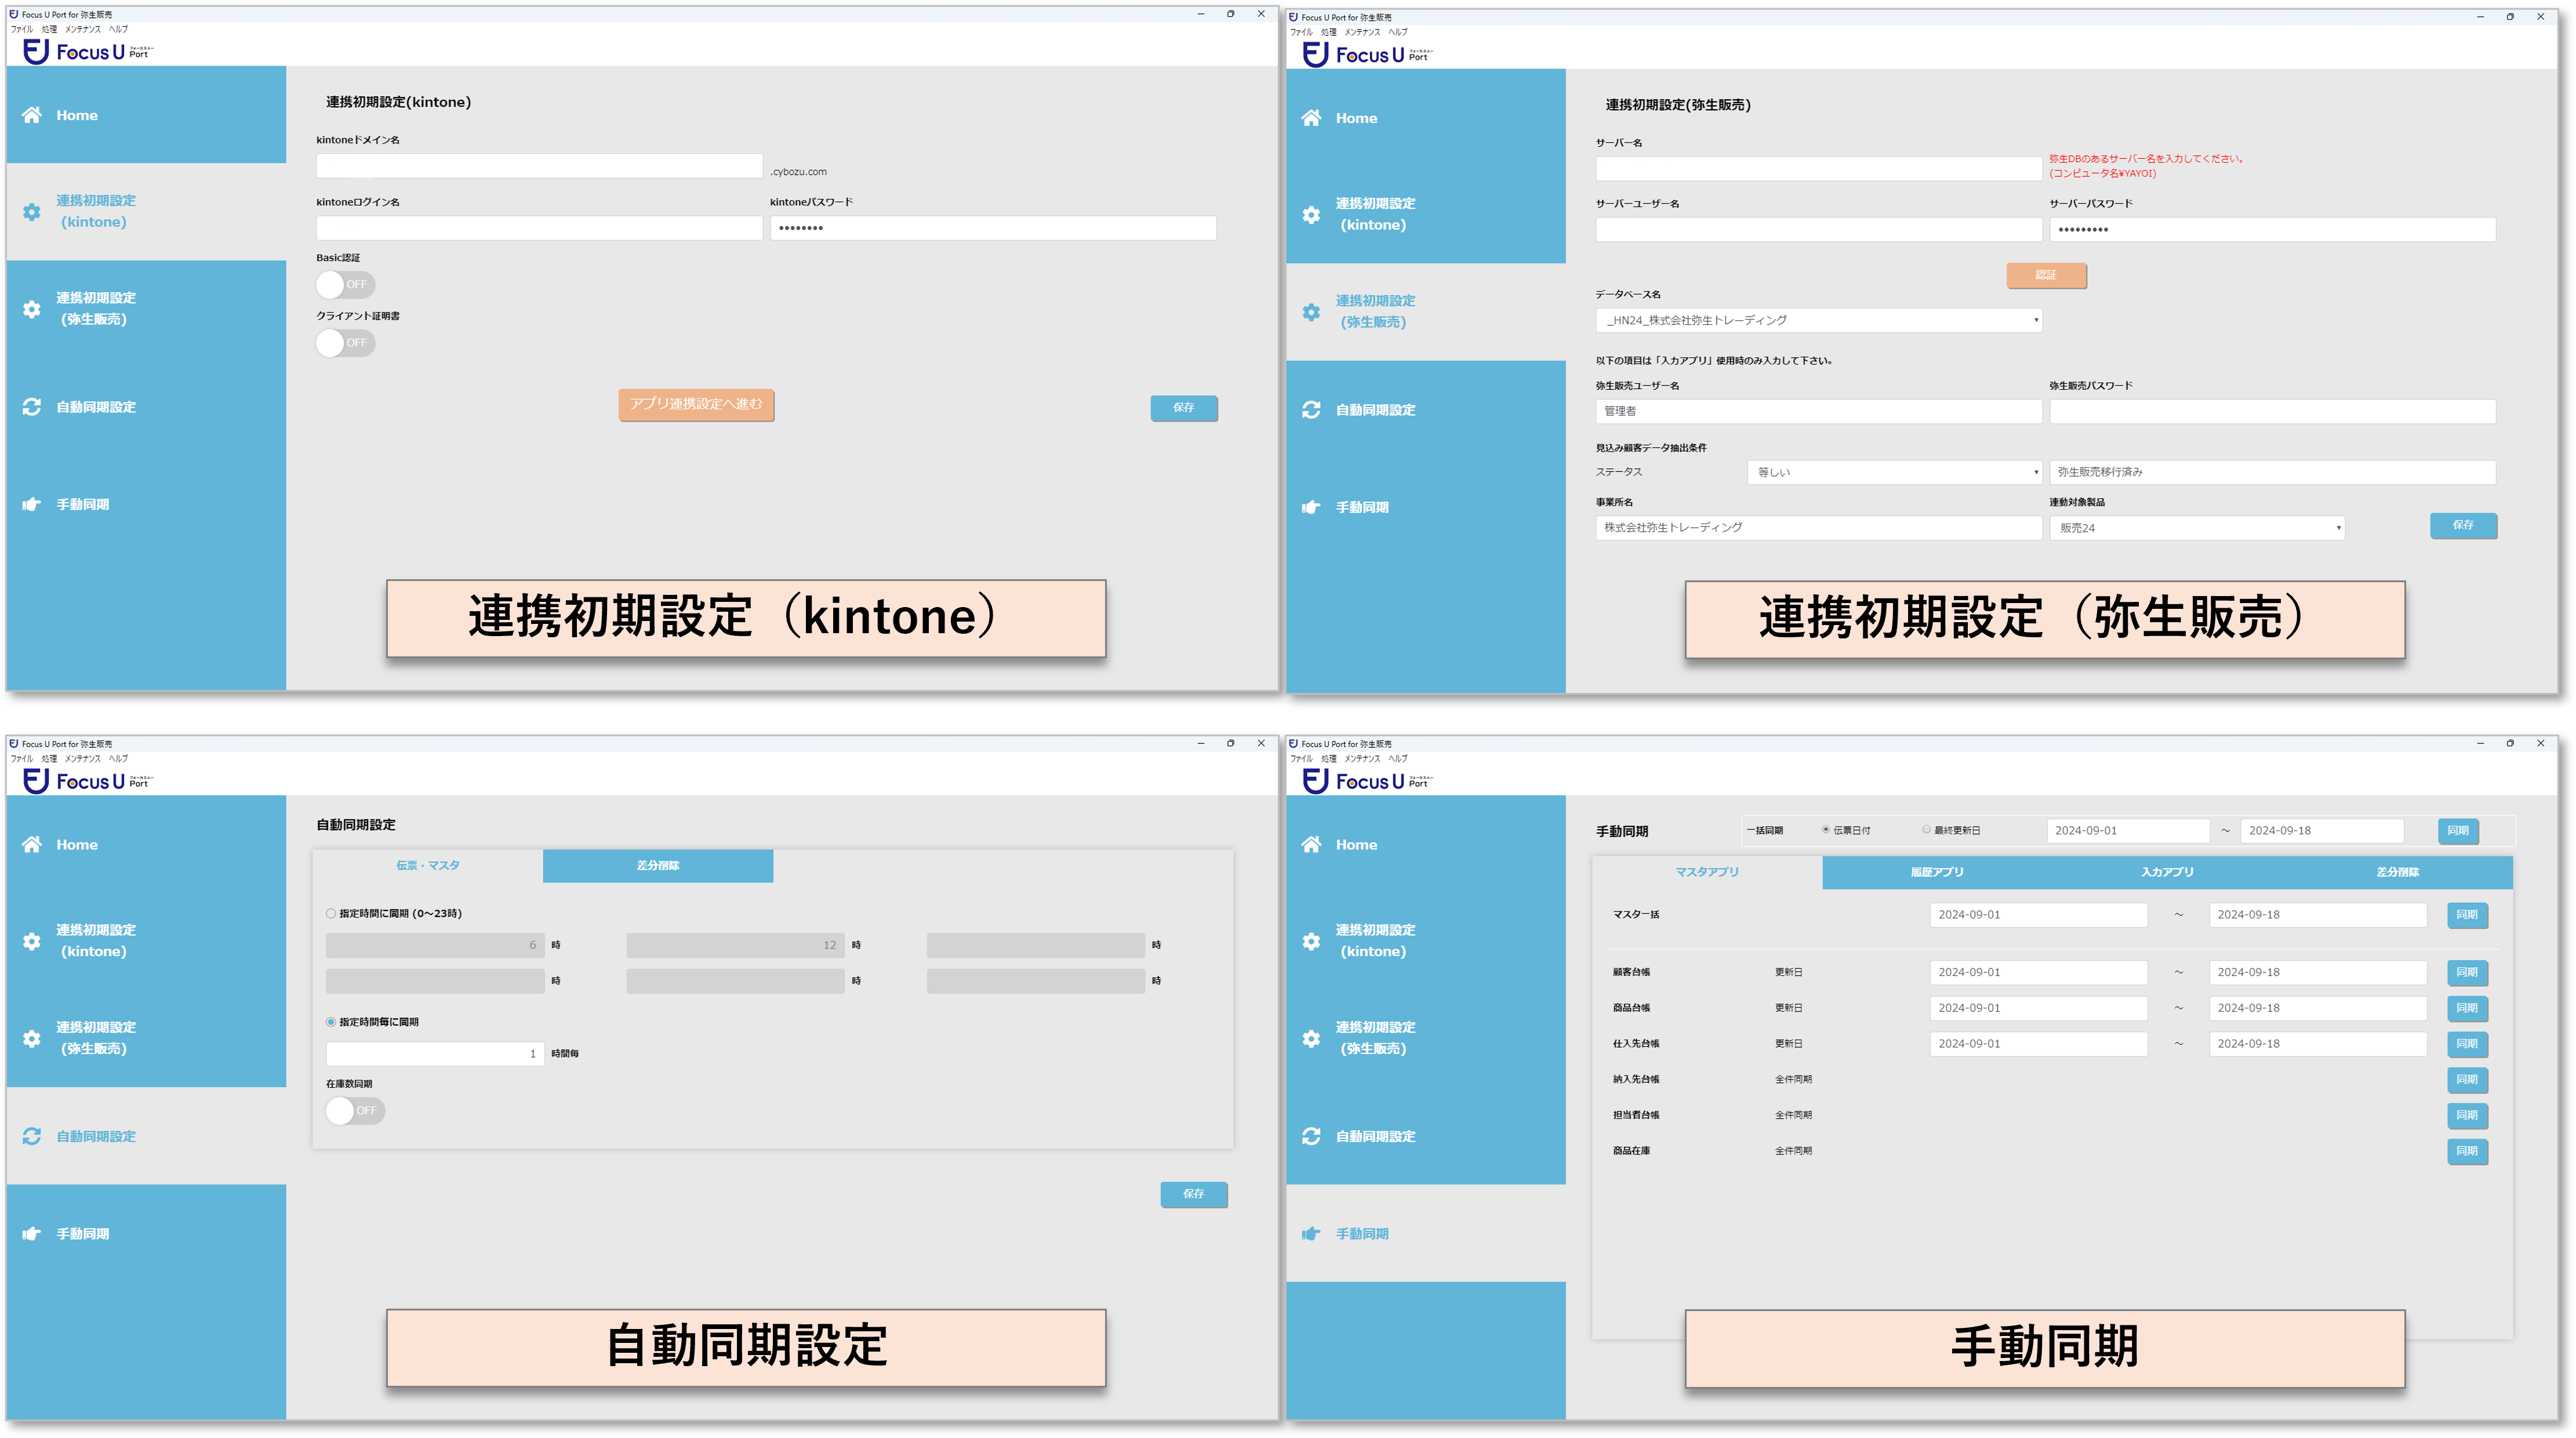Image resolution: width=2576 pixels, height=1438 pixels.
Task: Toggle the クライアント証明書 switch
Action: (x=345, y=343)
